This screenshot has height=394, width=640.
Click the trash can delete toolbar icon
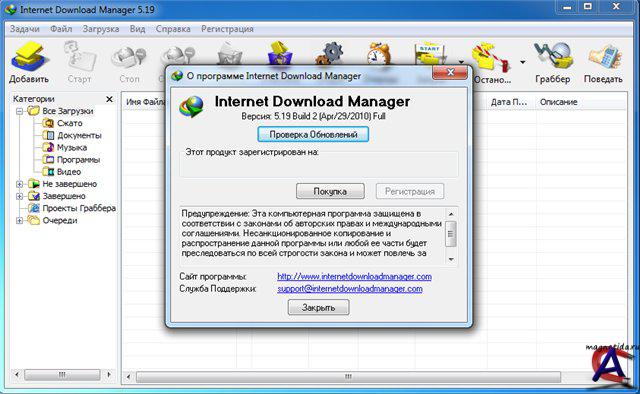click(x=230, y=54)
